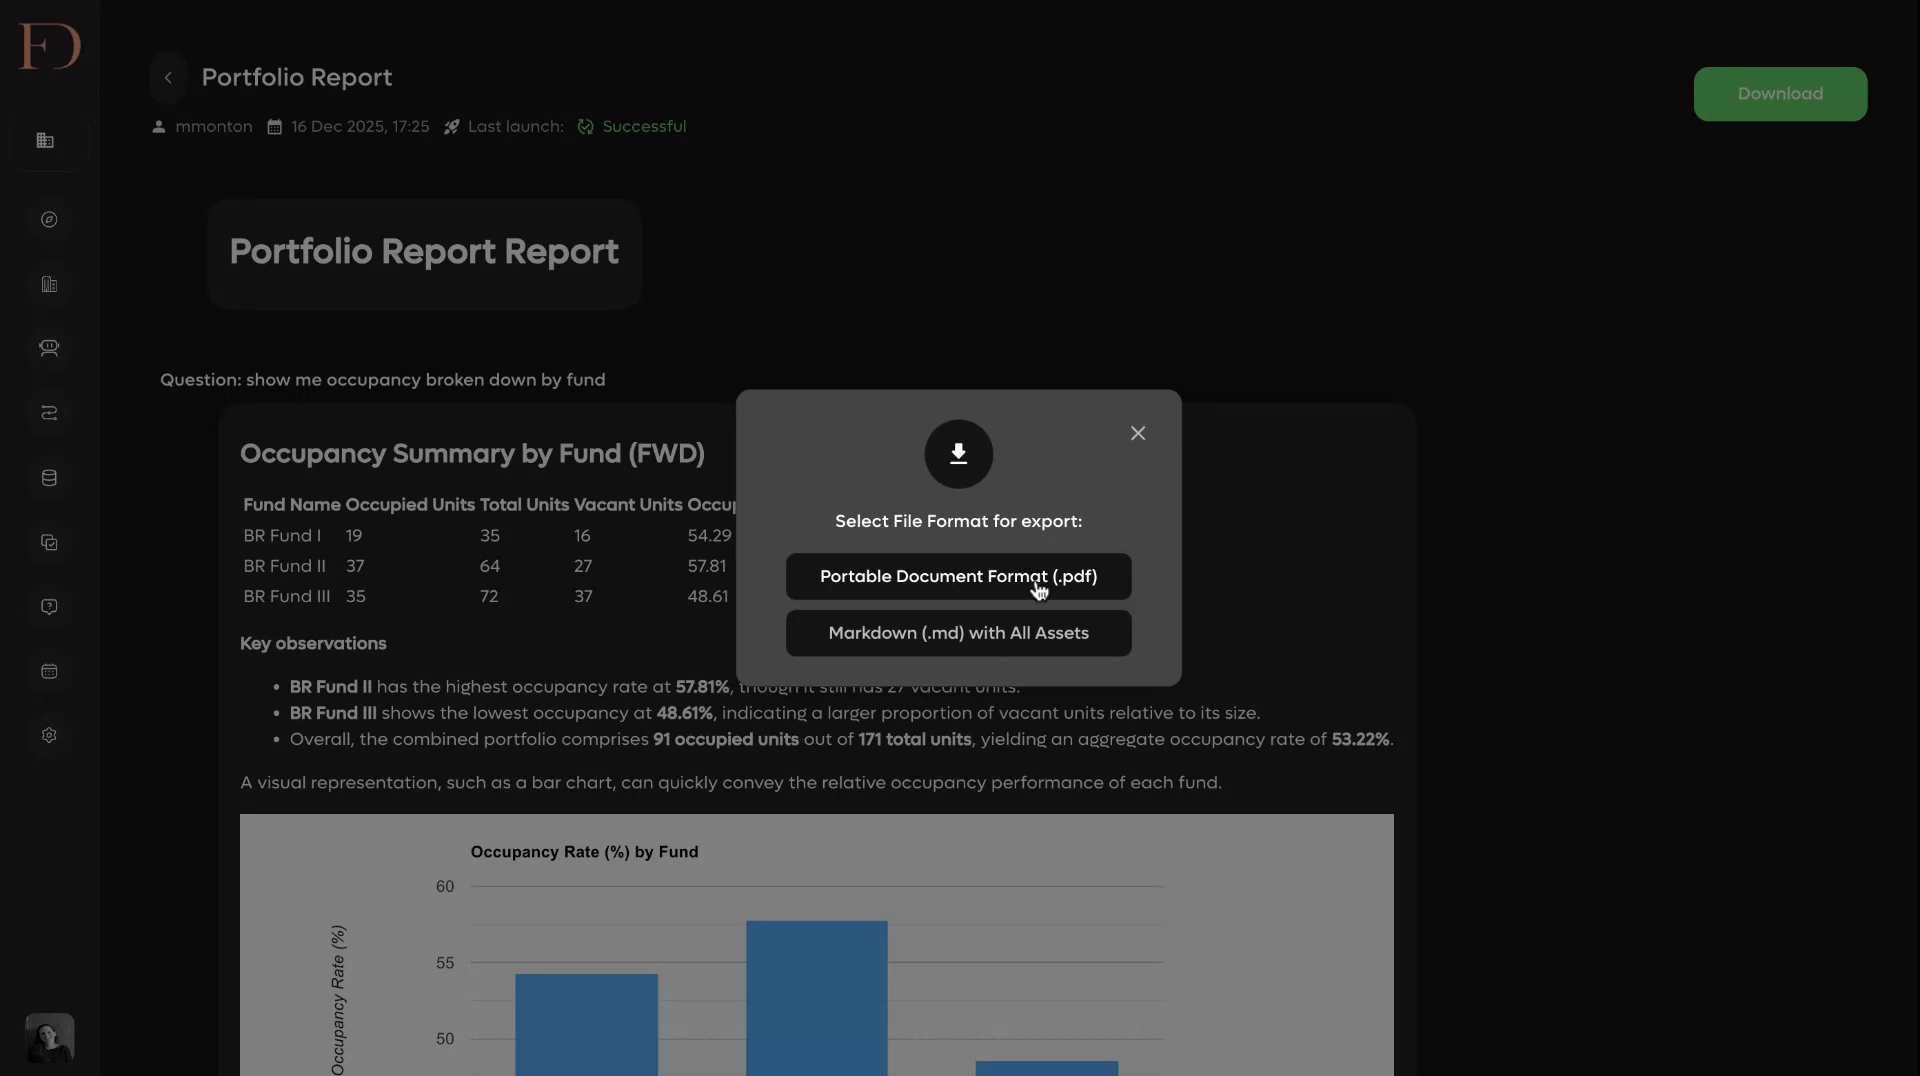Screen dimensions: 1920x1076
Task: Click the 48.61 occupancy value in table
Action: [708, 596]
